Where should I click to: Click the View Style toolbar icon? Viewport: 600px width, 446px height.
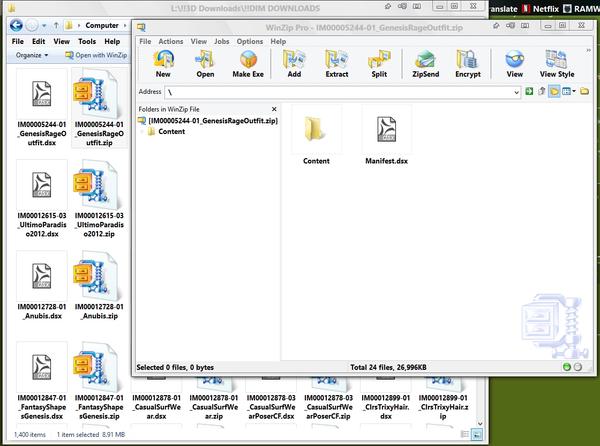pos(557,64)
